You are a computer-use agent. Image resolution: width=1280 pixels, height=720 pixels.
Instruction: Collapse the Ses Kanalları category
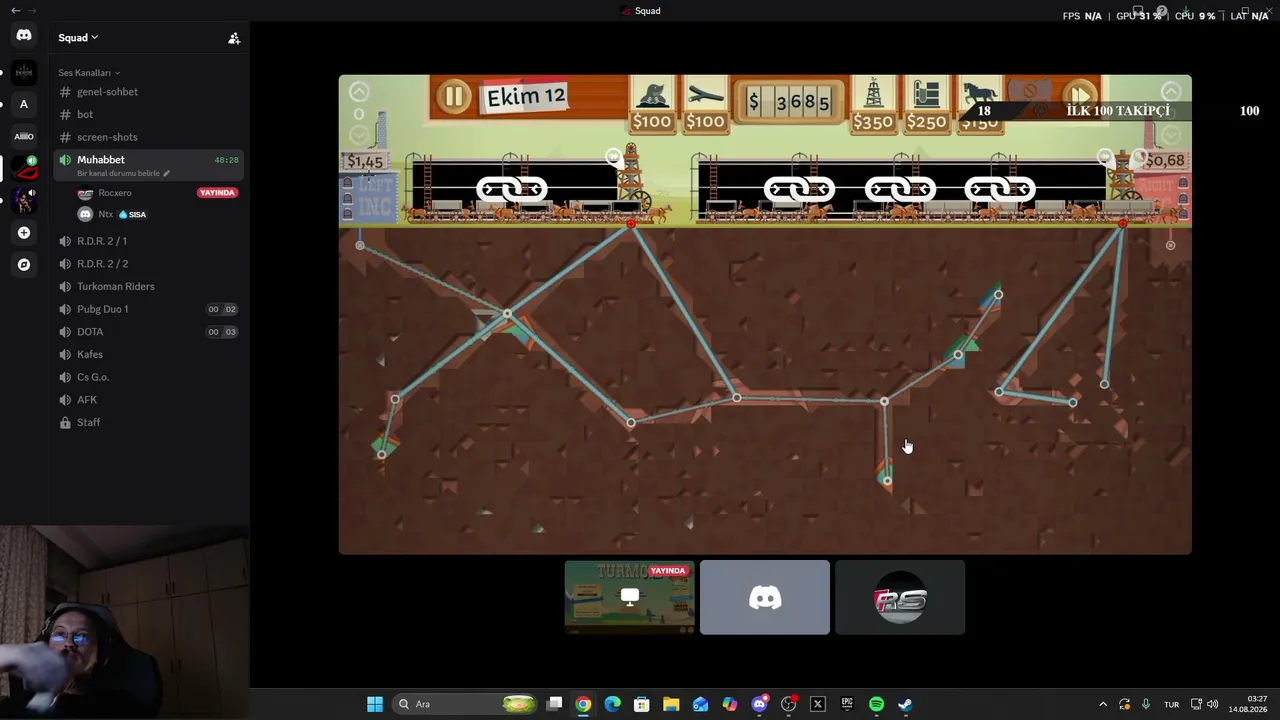point(89,73)
